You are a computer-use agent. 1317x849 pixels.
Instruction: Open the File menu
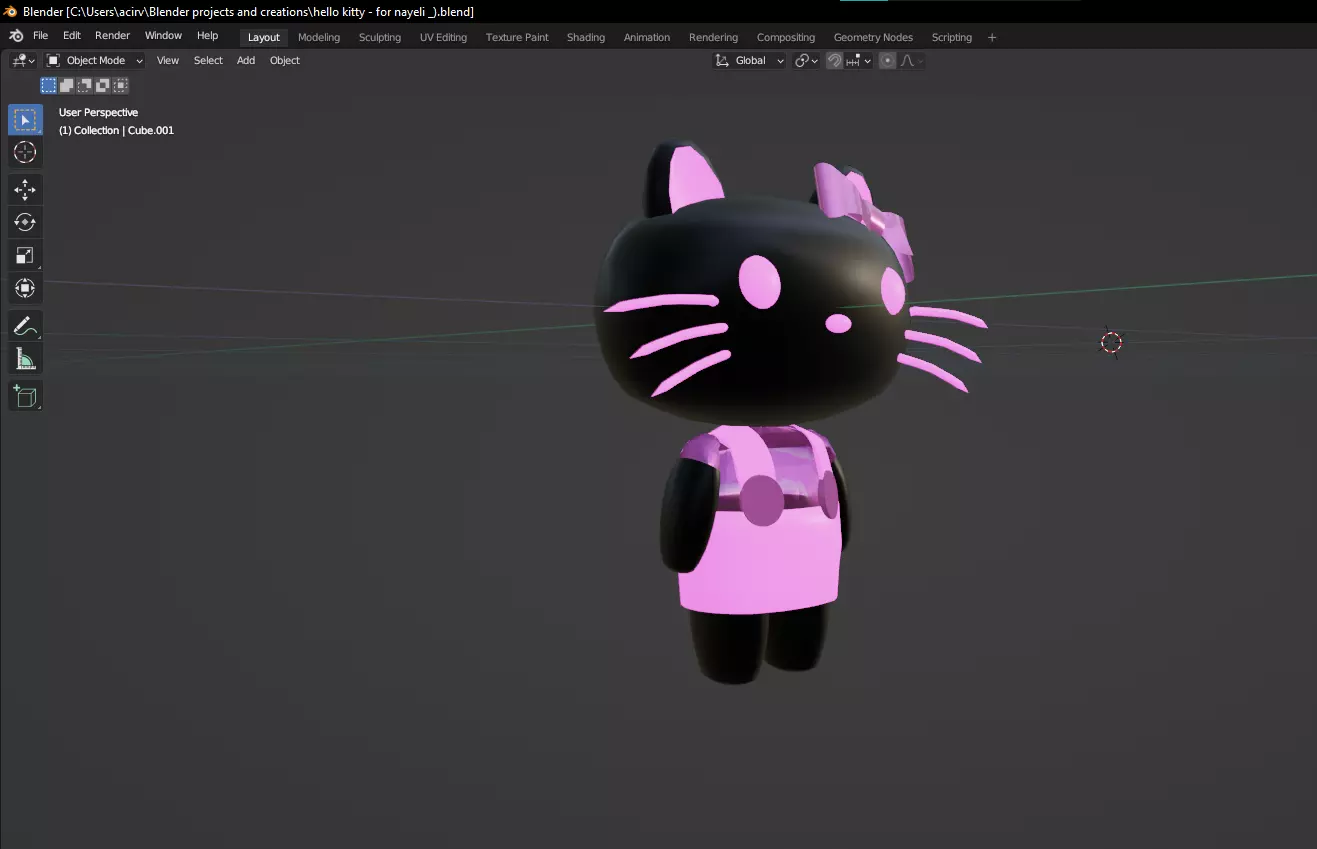(41, 36)
